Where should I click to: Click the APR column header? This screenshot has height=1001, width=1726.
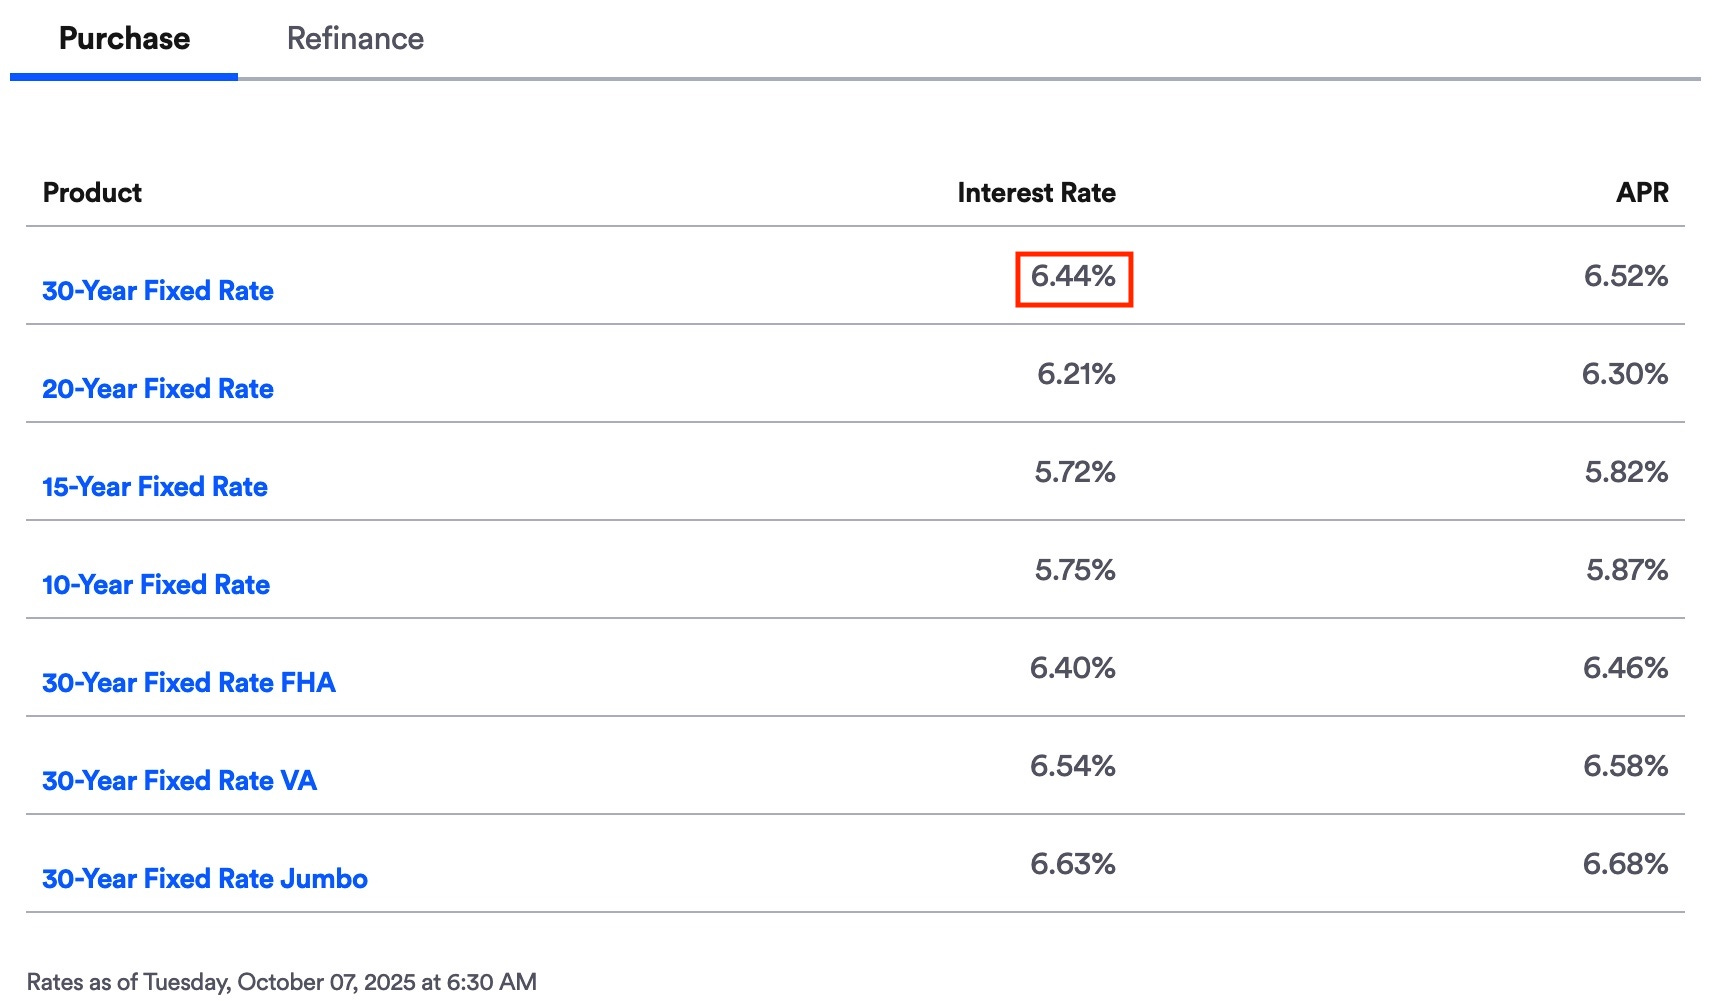(x=1642, y=193)
